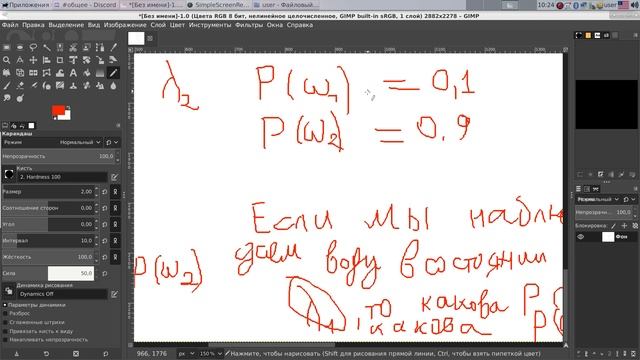
Task: Reset brush angle to default
Action: 104,224
